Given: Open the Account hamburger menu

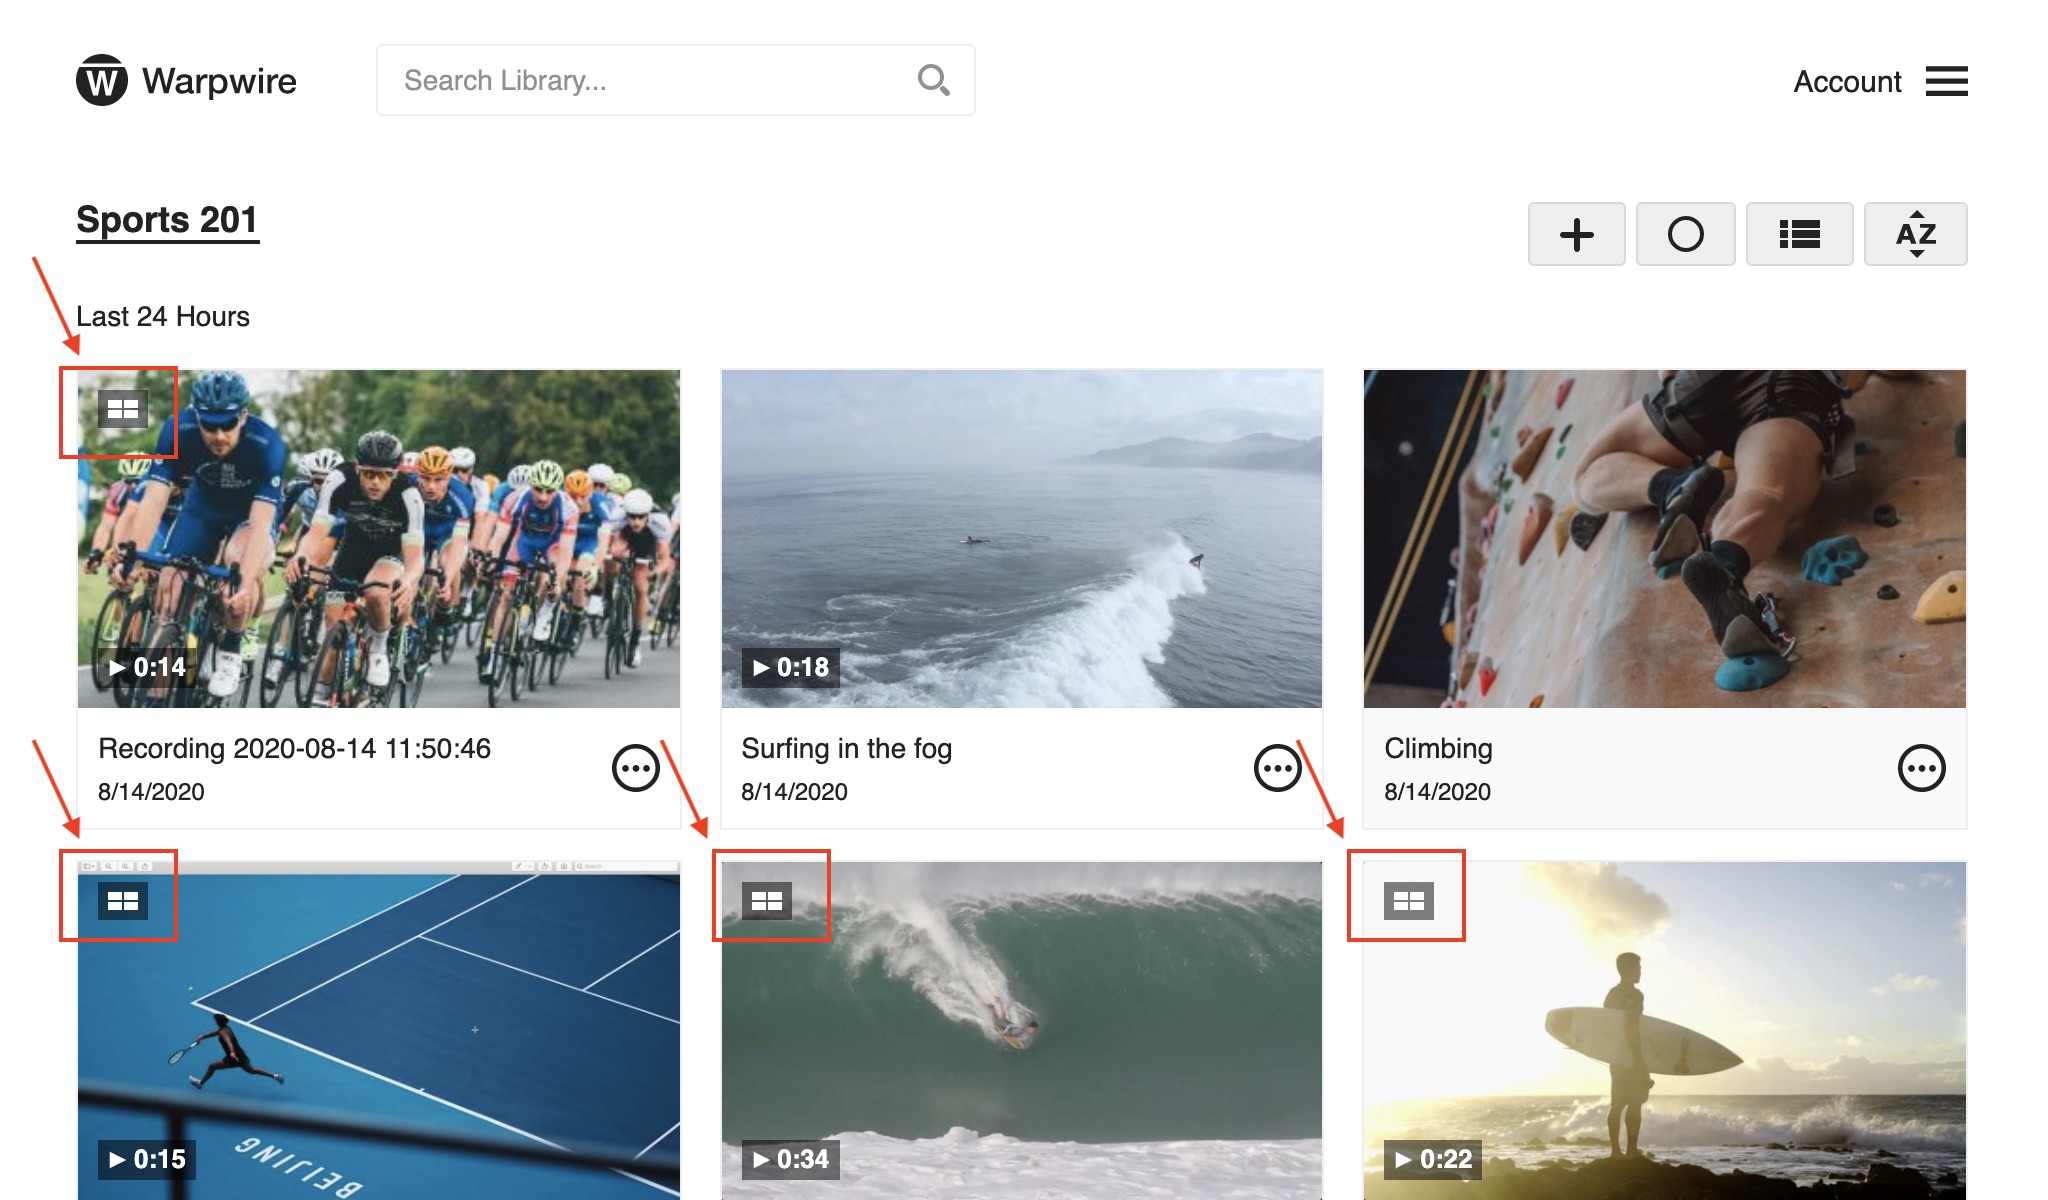Looking at the screenshot, I should coord(1946,81).
